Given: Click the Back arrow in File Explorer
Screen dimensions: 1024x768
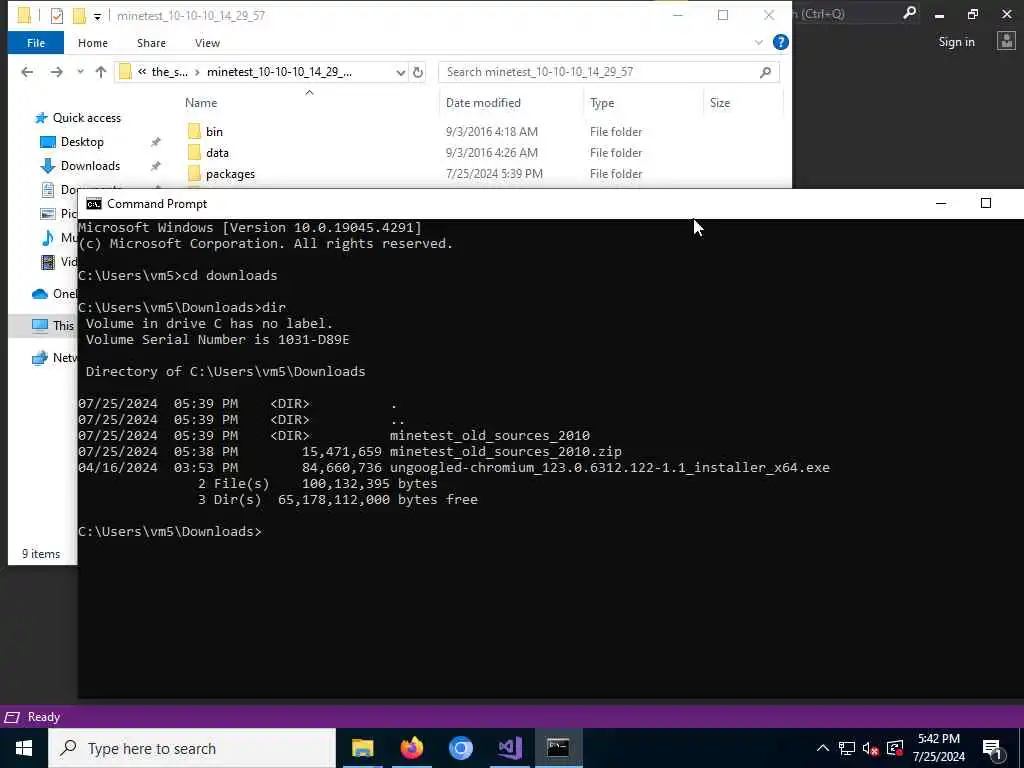Looking at the screenshot, I should point(27,72).
